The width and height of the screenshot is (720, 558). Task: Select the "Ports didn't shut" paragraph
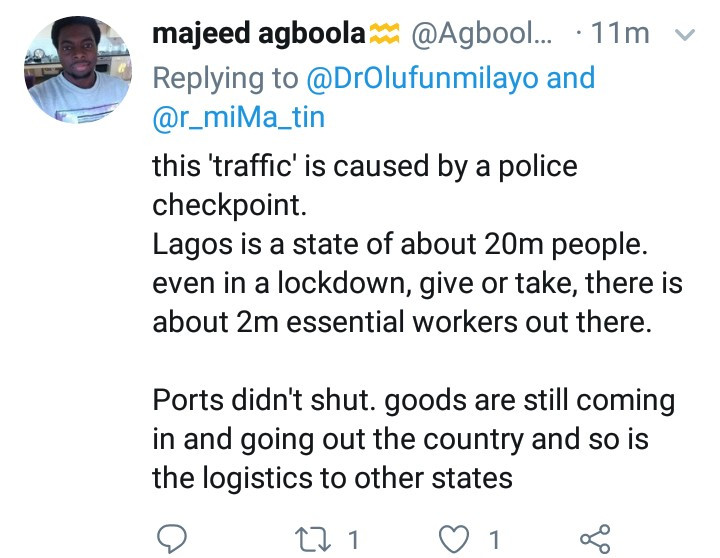(x=413, y=438)
